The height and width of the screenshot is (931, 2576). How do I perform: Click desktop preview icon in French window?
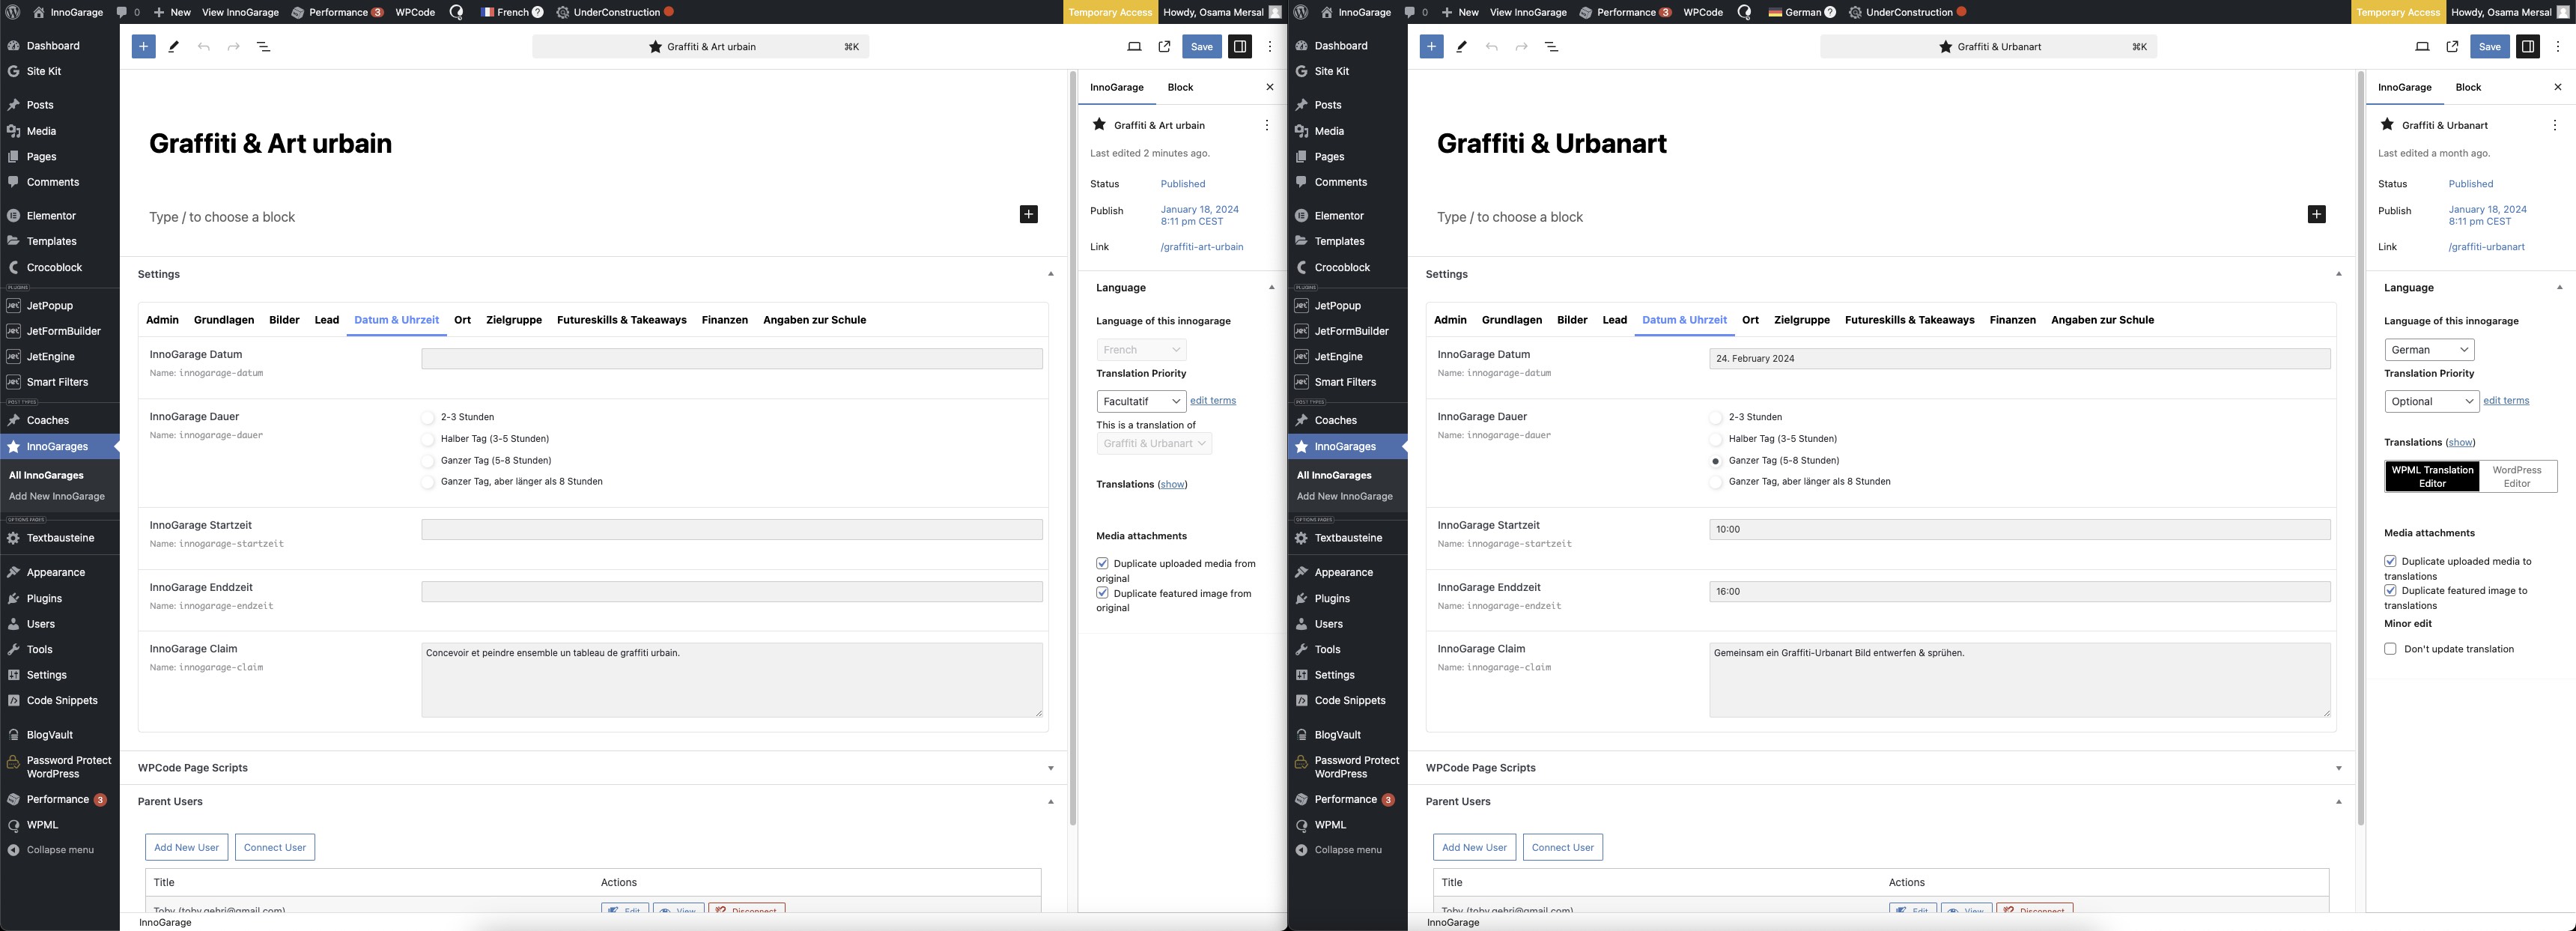pyautogui.click(x=1134, y=46)
